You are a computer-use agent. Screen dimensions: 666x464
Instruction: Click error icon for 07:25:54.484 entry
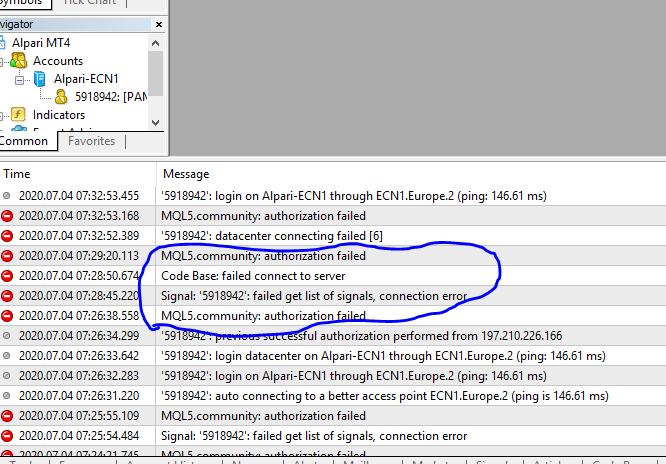(x=7, y=436)
